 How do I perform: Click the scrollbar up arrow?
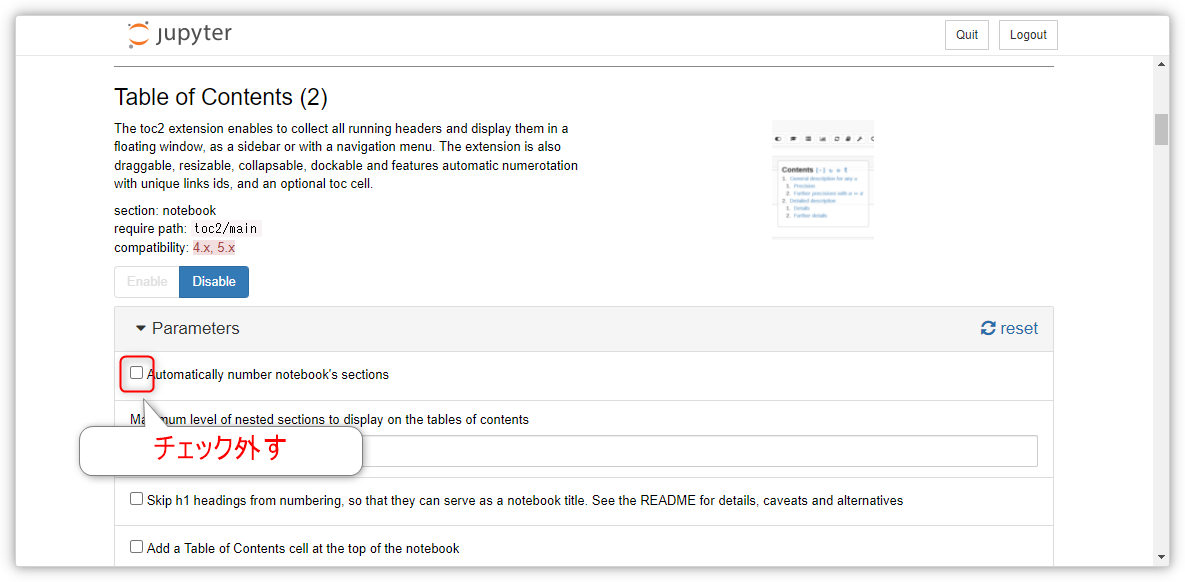(1162, 65)
